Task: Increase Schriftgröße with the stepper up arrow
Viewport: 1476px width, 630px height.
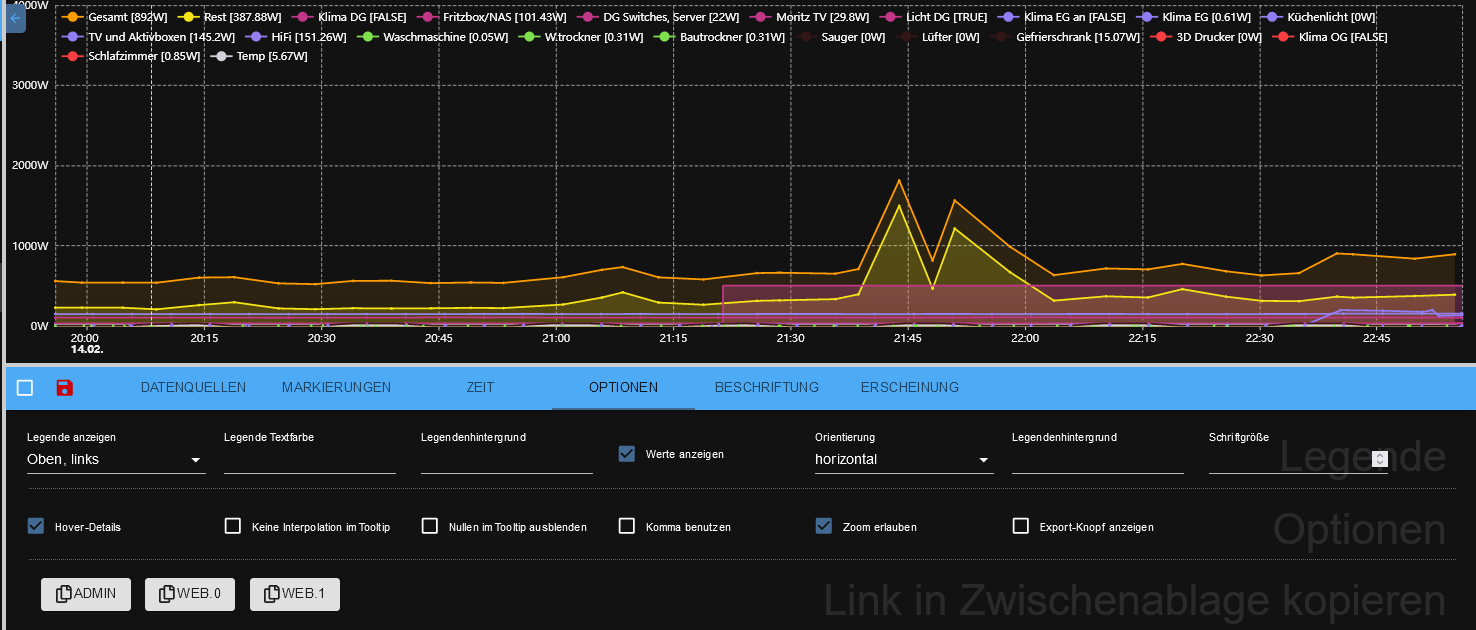Action: 1380,455
